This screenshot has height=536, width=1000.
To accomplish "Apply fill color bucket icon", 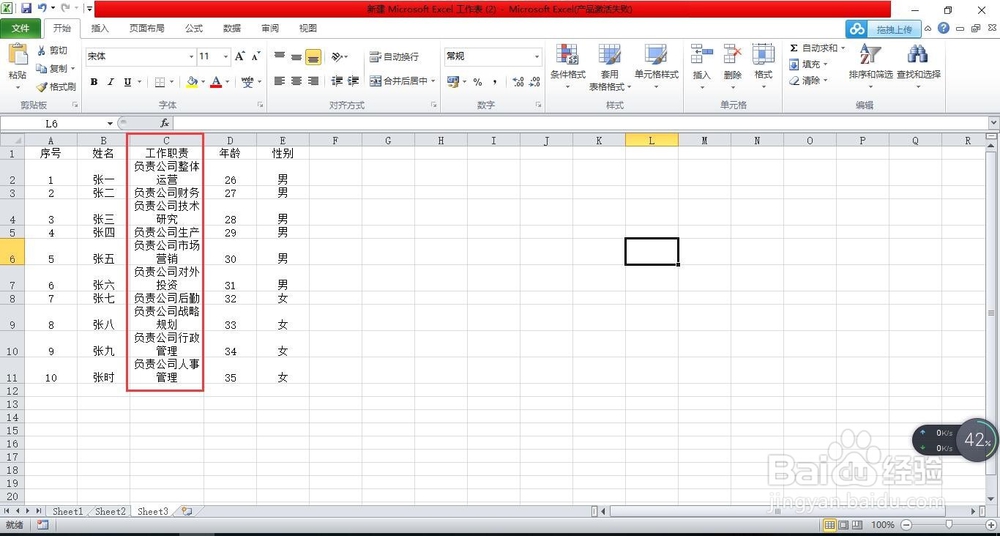I will (192, 82).
